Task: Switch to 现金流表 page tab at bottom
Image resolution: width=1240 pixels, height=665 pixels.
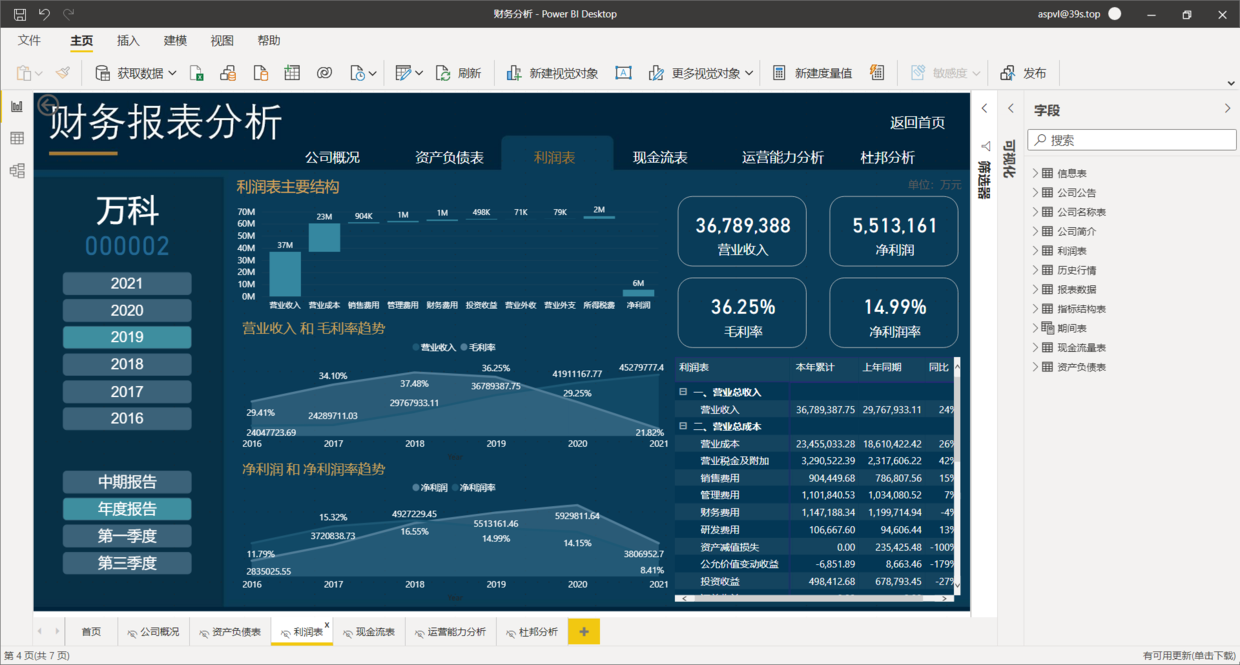Action: point(368,632)
